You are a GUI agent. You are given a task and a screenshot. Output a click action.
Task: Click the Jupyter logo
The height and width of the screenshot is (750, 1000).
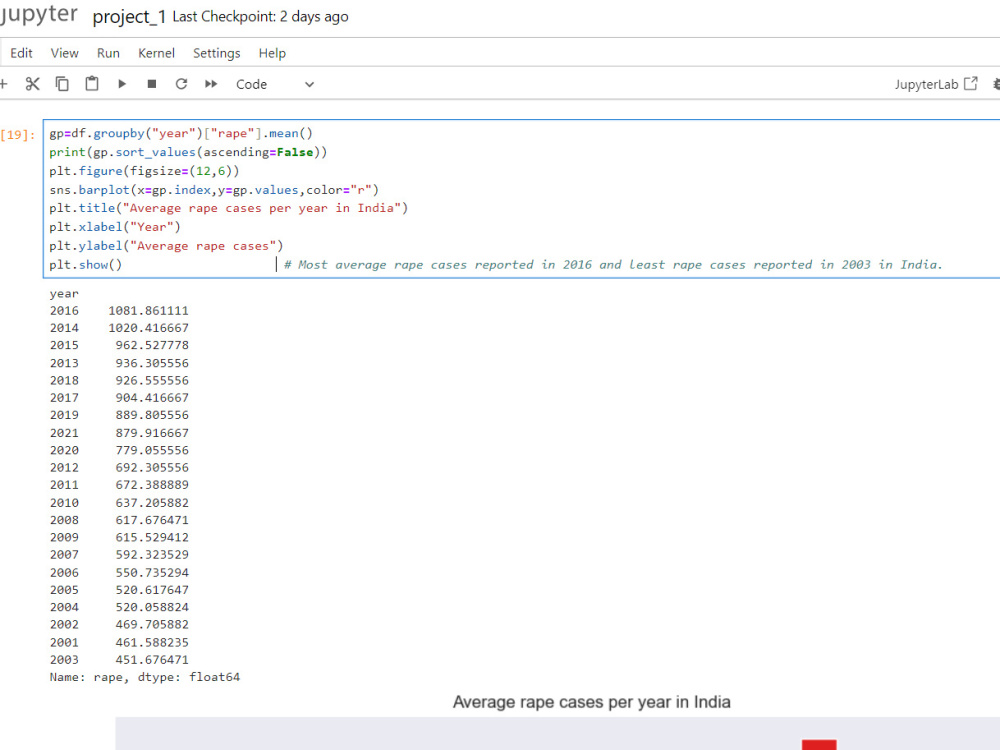38,14
